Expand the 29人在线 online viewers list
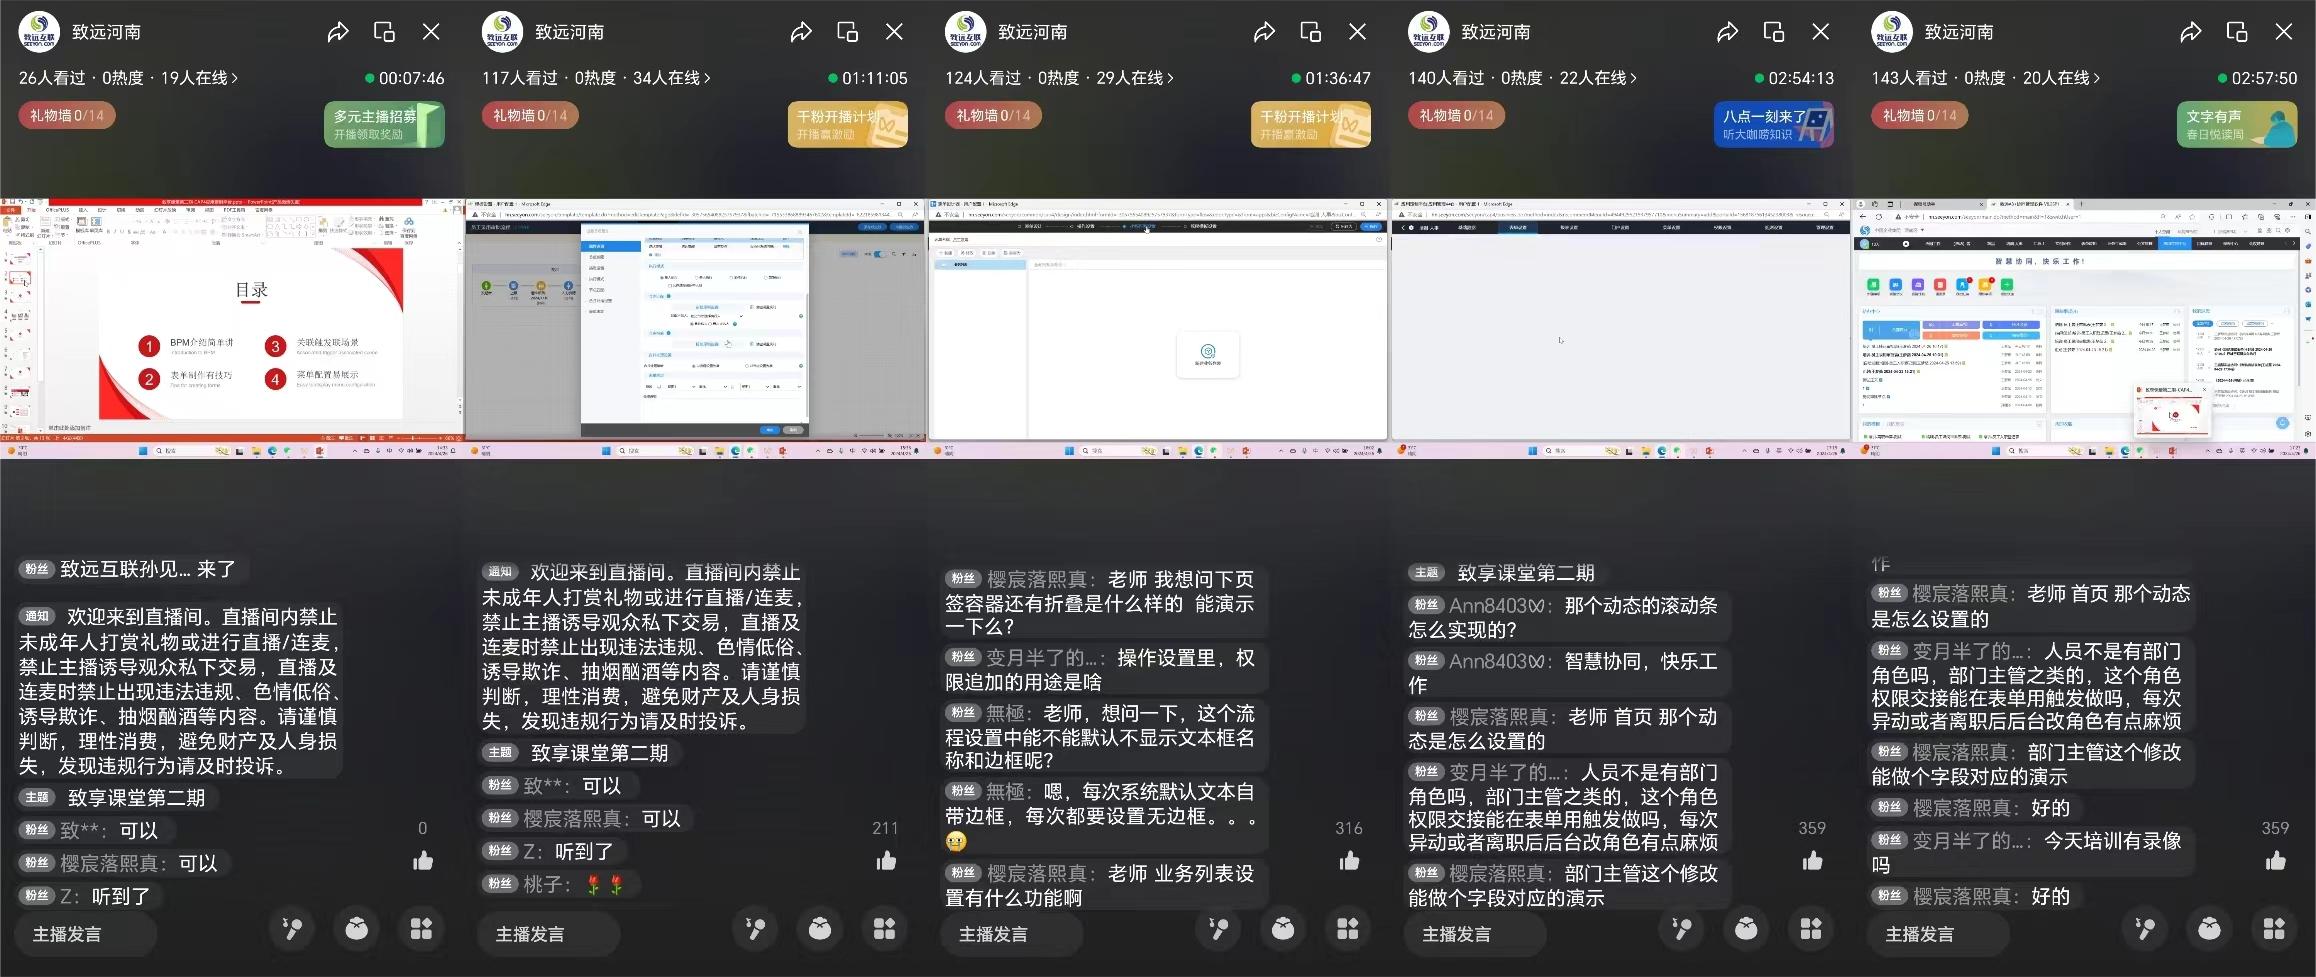The height and width of the screenshot is (977, 2316). point(1170,77)
